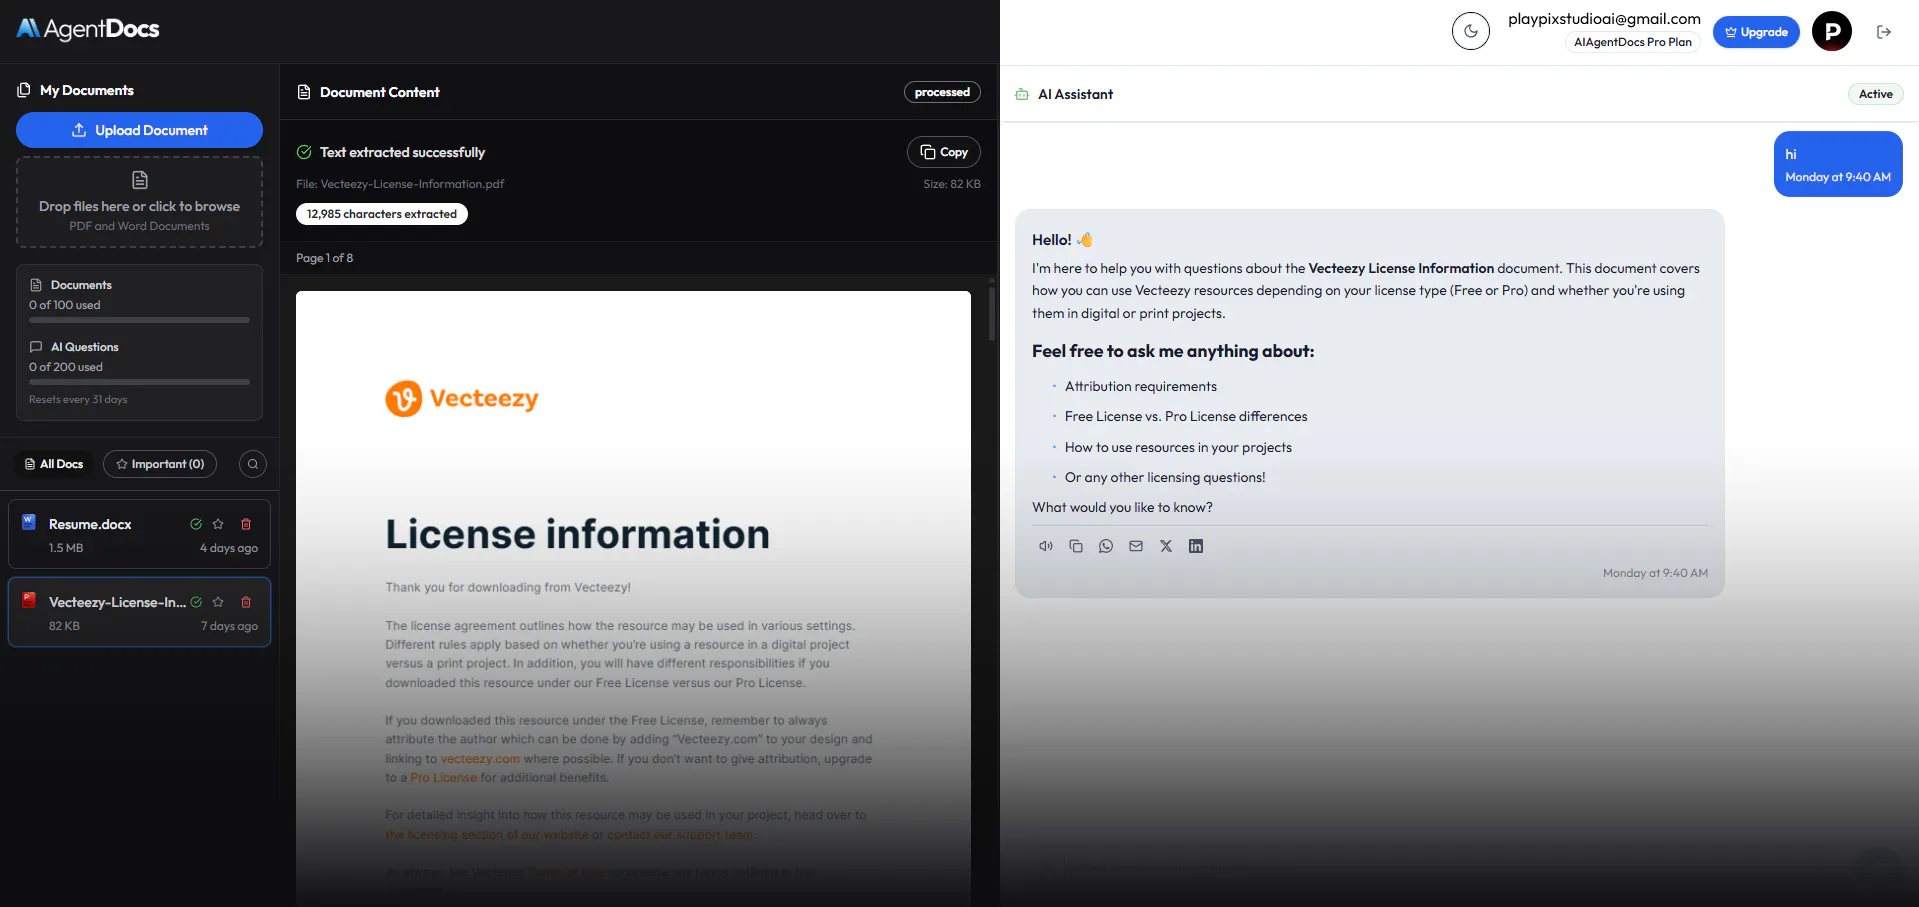Select the Important (0) filter

pyautogui.click(x=160, y=464)
